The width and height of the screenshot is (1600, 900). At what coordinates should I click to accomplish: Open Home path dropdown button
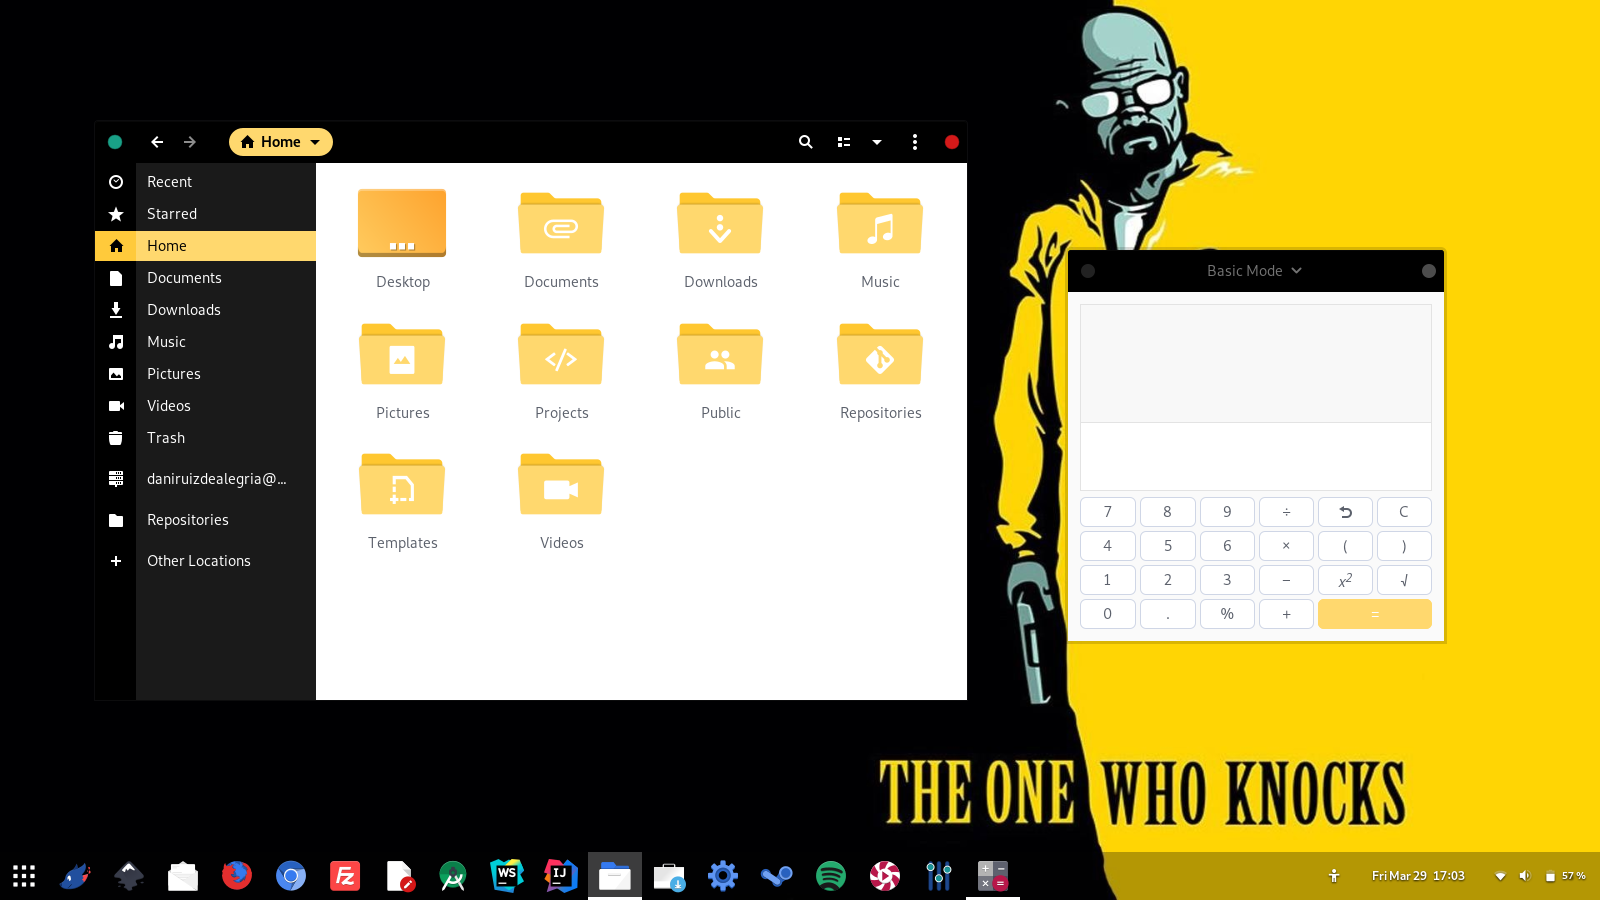point(281,142)
